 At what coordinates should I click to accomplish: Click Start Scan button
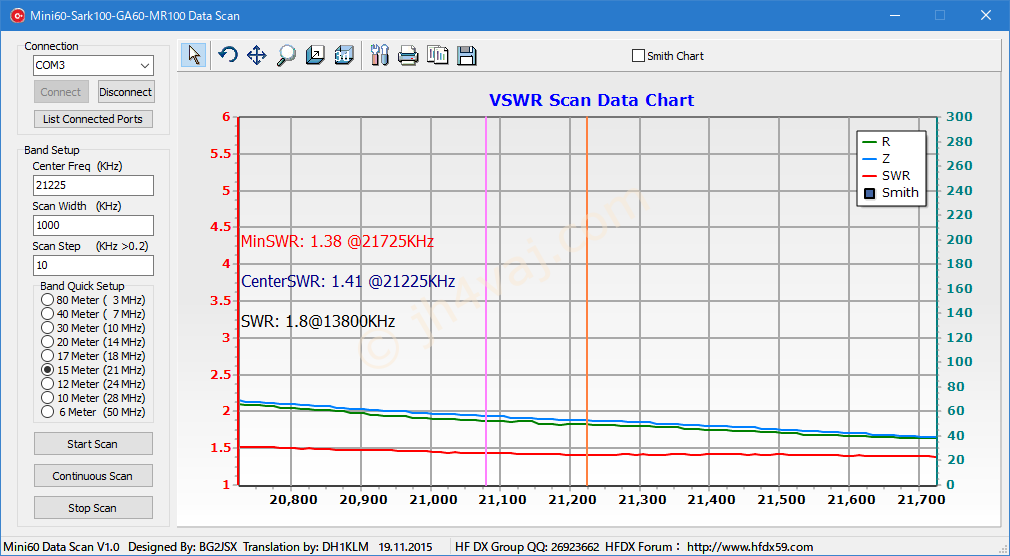pos(93,444)
